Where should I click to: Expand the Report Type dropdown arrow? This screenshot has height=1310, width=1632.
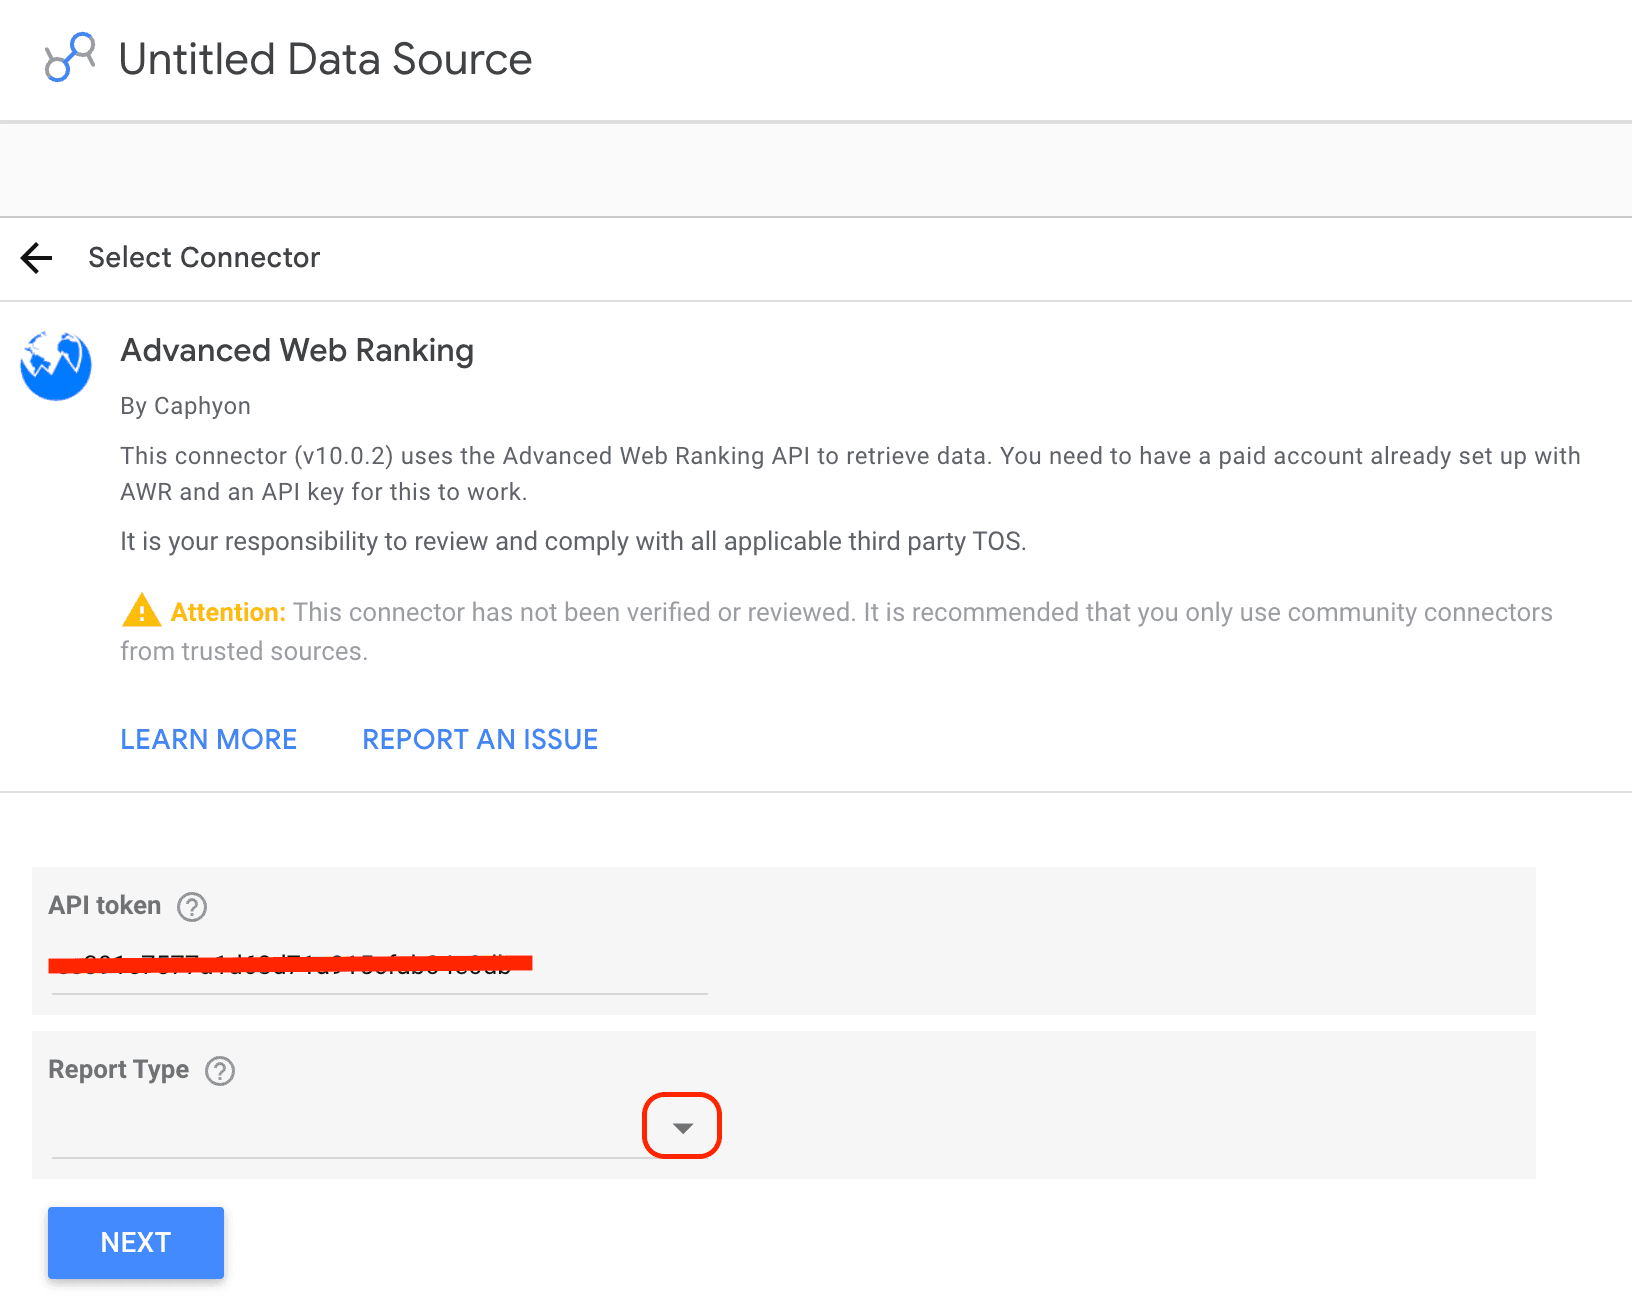683,1128
